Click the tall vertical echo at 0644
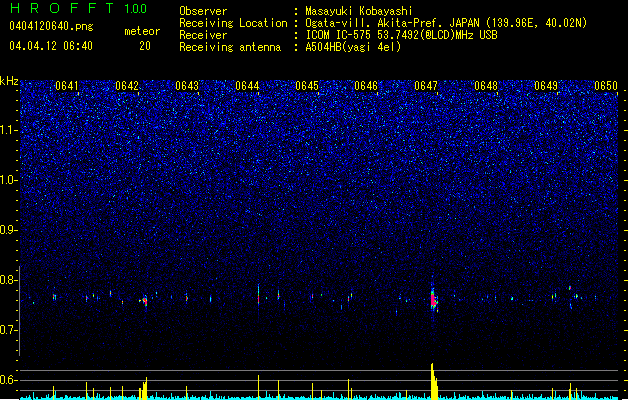The image size is (629, 400). [x=258, y=296]
